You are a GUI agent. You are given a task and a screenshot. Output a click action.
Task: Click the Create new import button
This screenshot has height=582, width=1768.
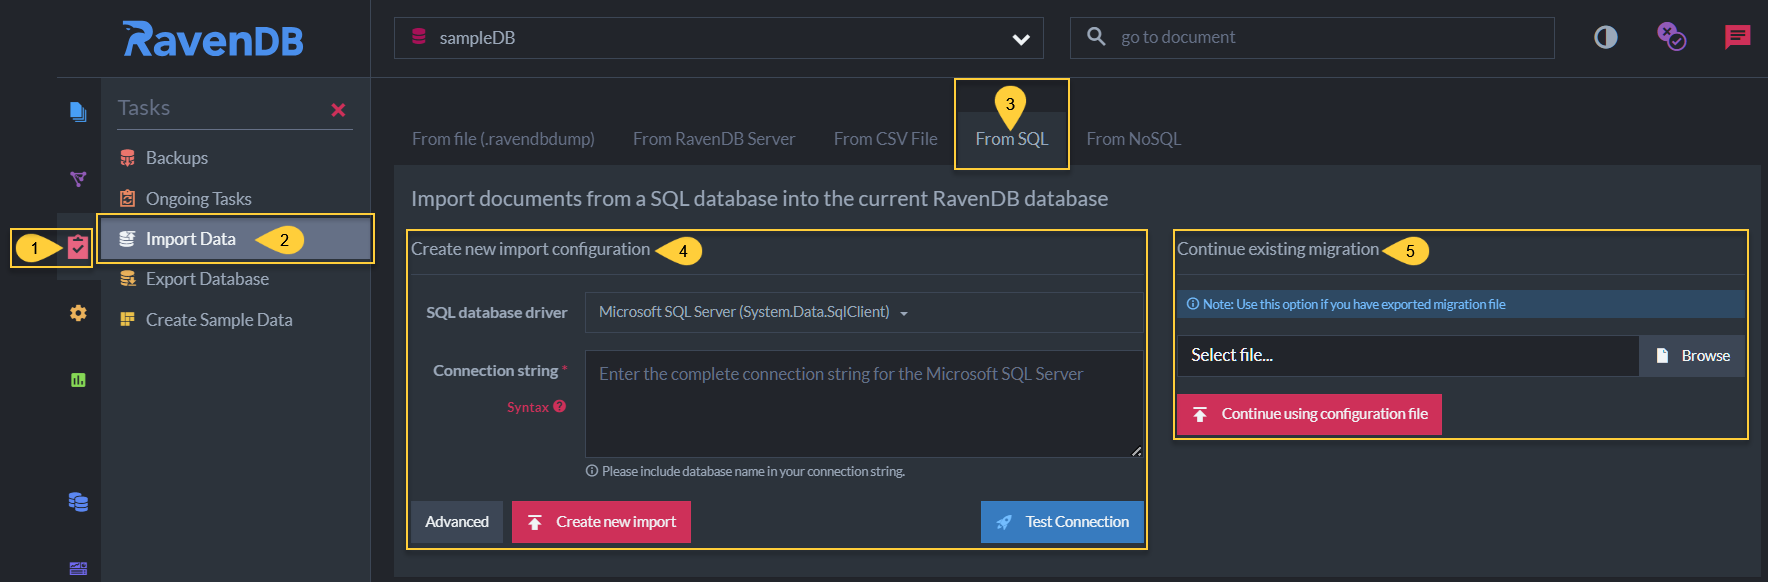coord(601,522)
